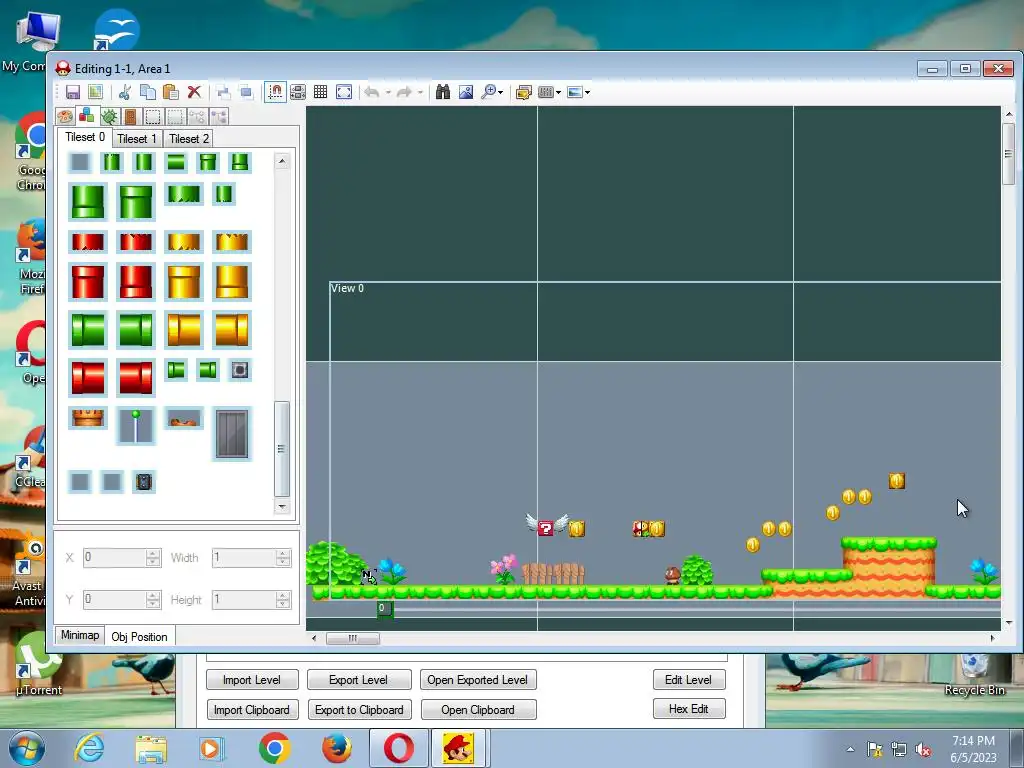
Task: Open the Minimap tab
Action: click(80, 635)
